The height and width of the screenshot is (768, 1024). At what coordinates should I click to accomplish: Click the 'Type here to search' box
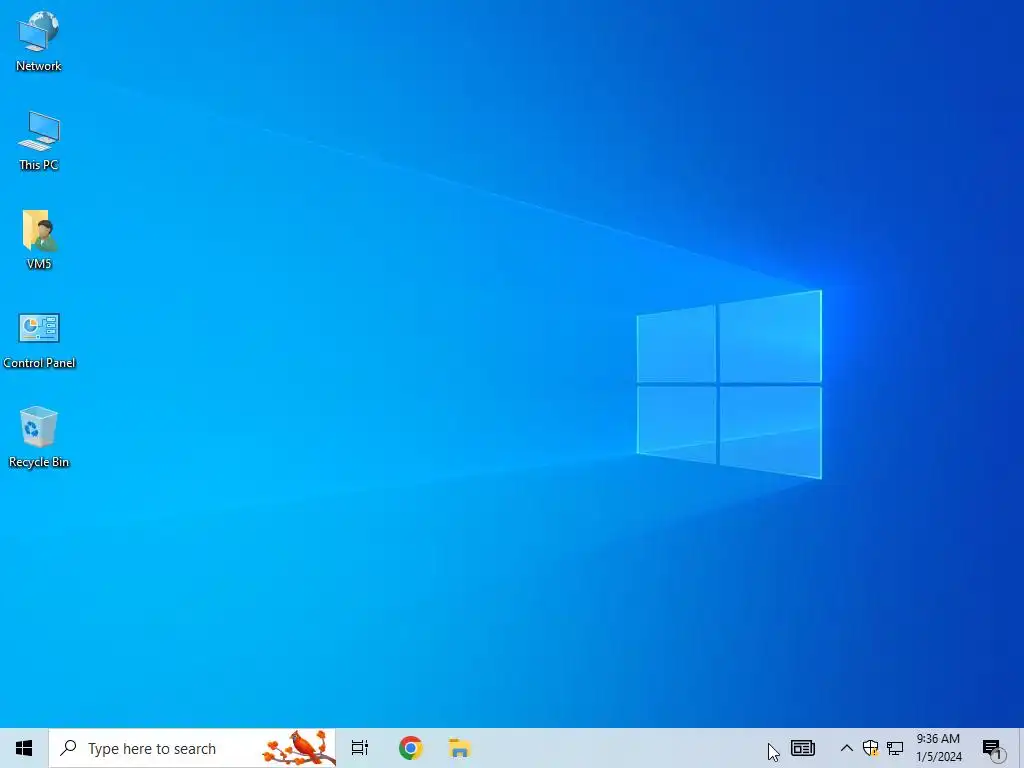(x=193, y=748)
